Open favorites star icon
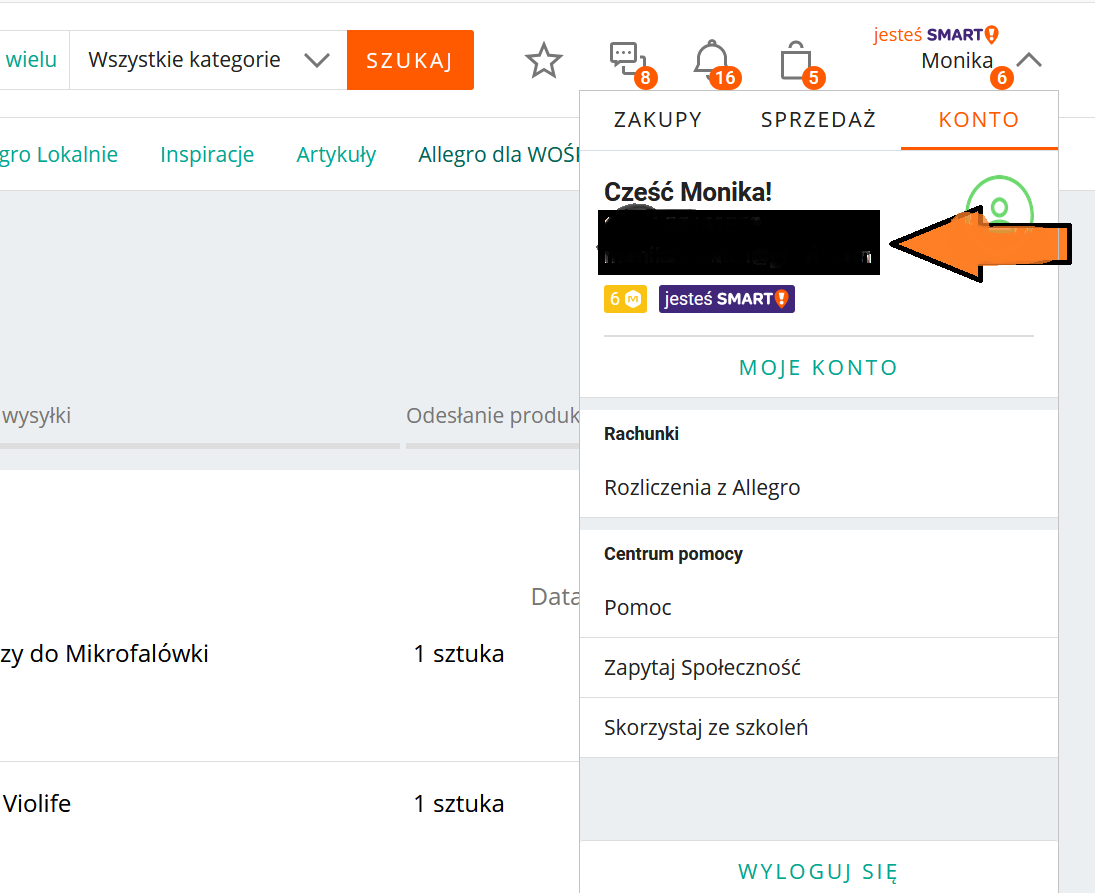 [543, 61]
